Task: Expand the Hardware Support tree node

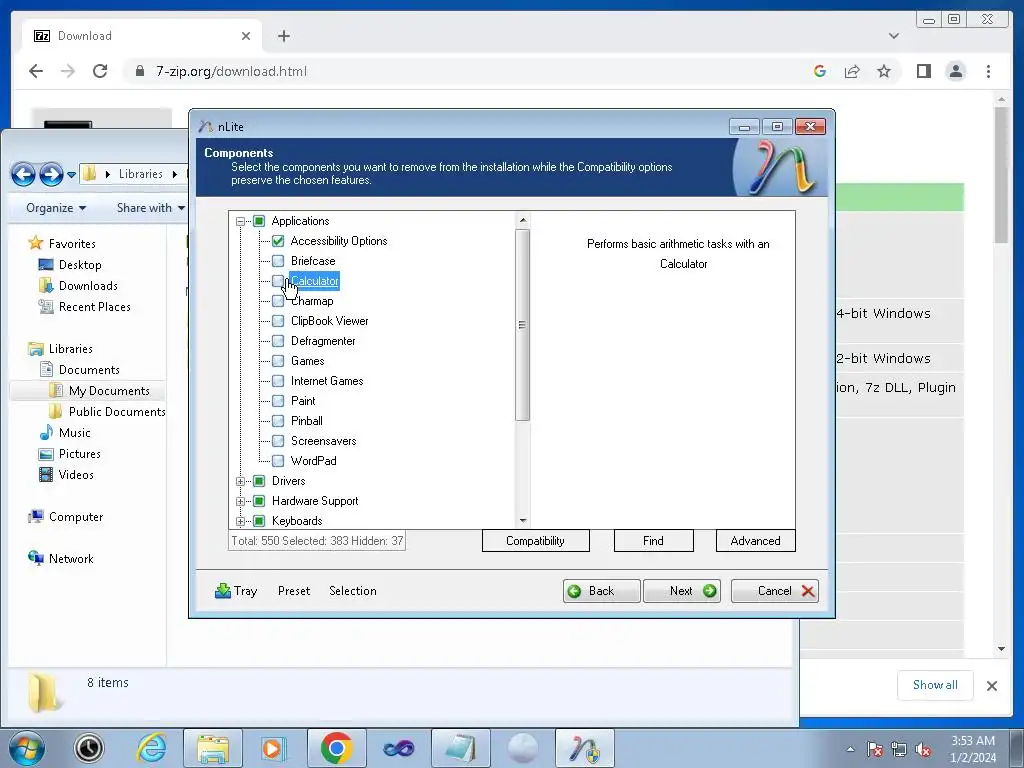Action: [240, 502]
